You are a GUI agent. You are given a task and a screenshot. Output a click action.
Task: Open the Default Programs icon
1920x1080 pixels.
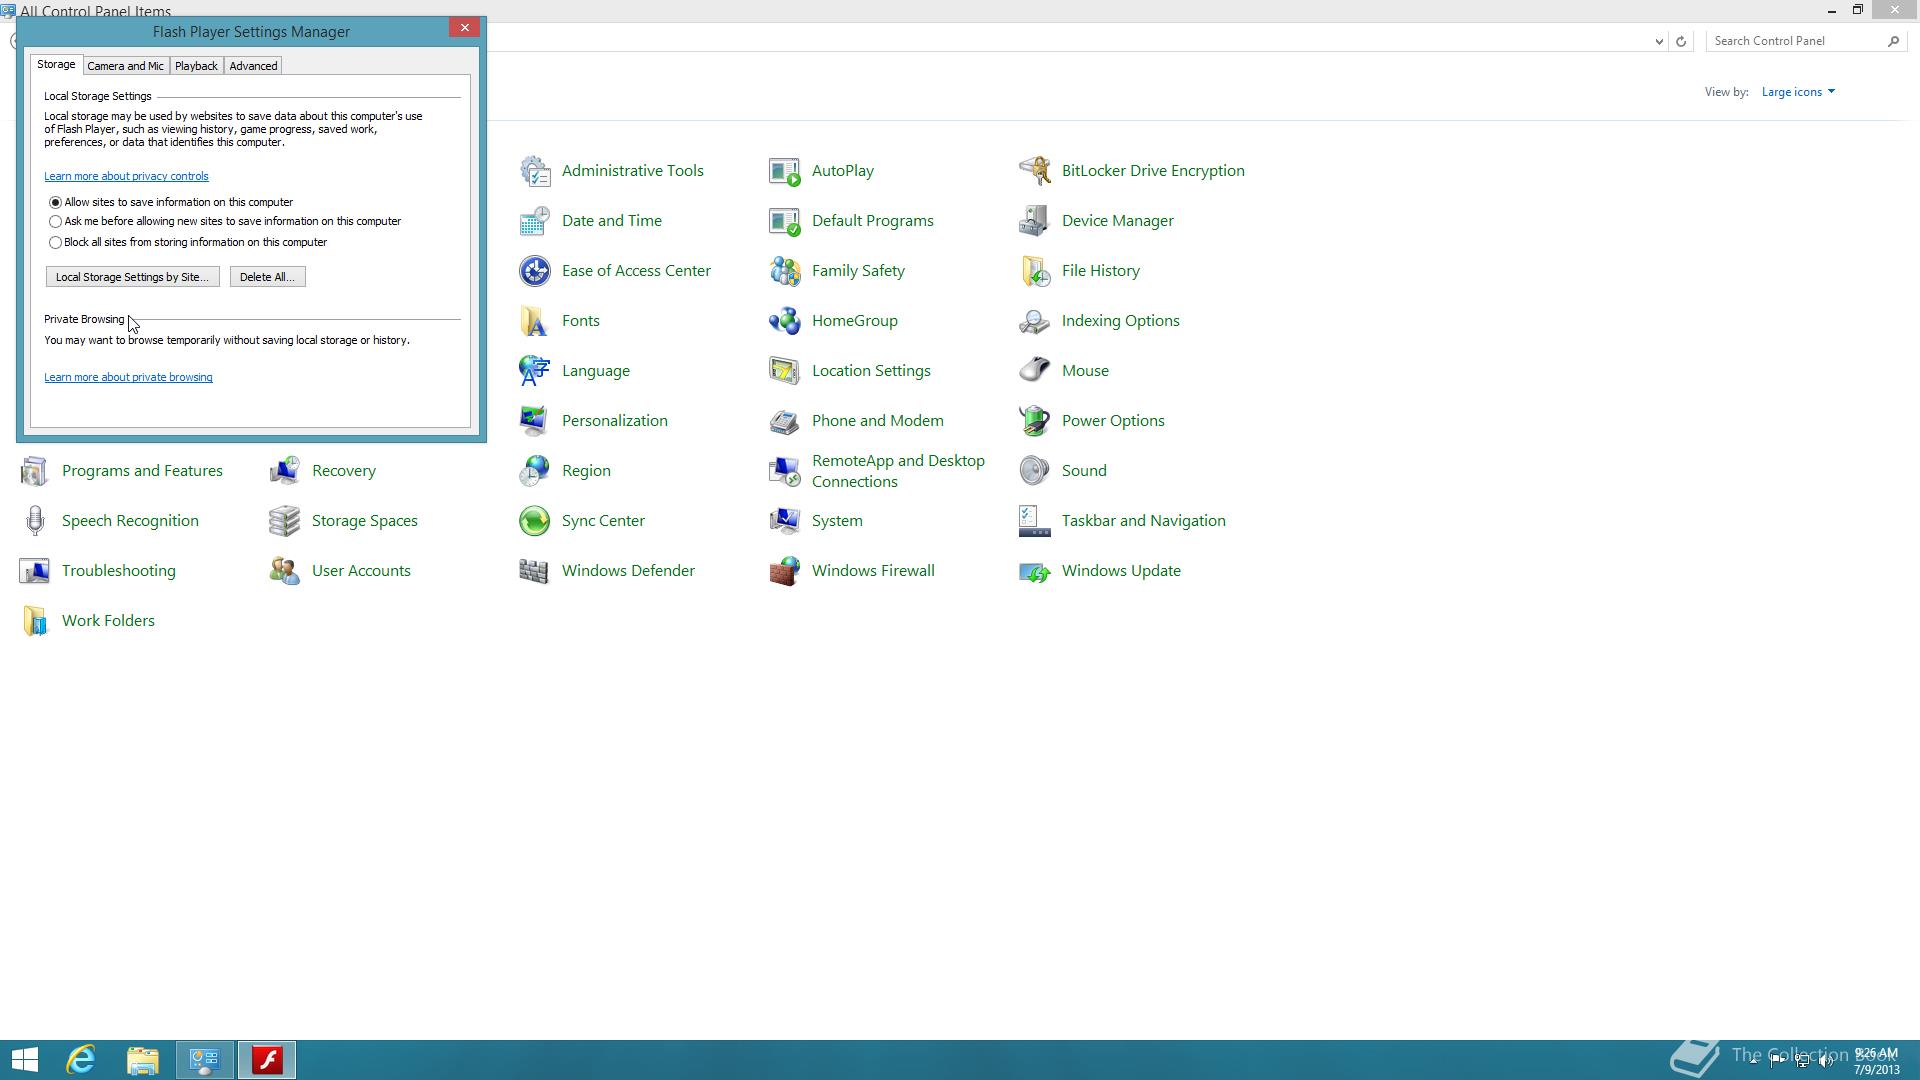tap(785, 221)
